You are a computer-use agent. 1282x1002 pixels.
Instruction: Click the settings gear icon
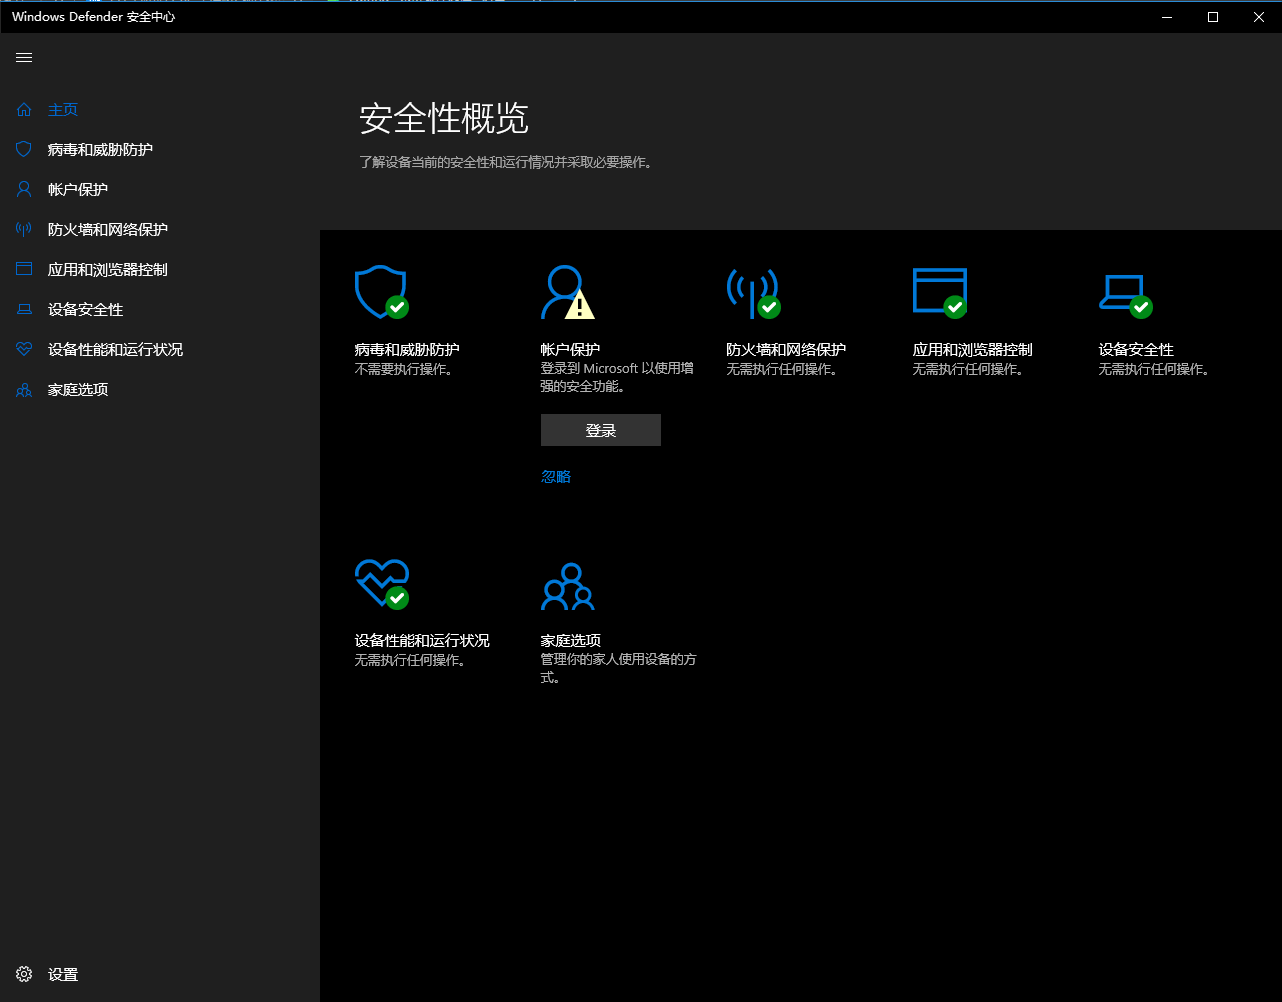[x=24, y=974]
